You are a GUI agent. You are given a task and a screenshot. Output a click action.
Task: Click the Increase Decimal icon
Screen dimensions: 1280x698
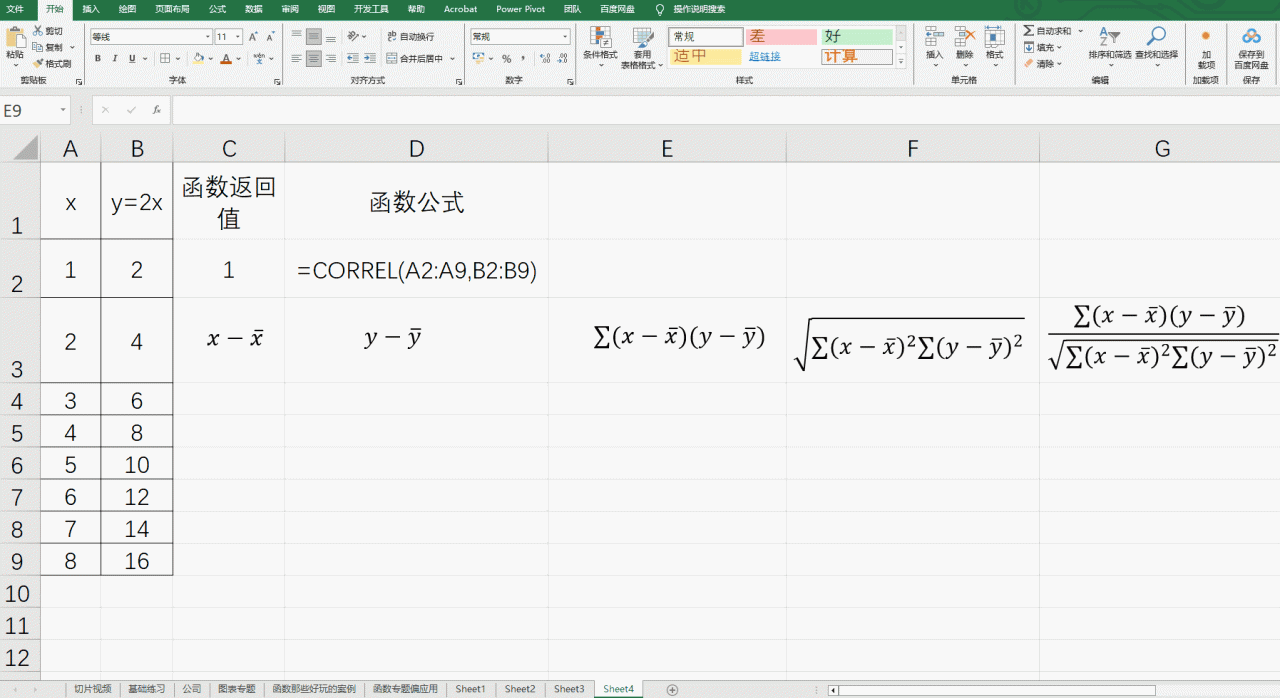point(543,59)
